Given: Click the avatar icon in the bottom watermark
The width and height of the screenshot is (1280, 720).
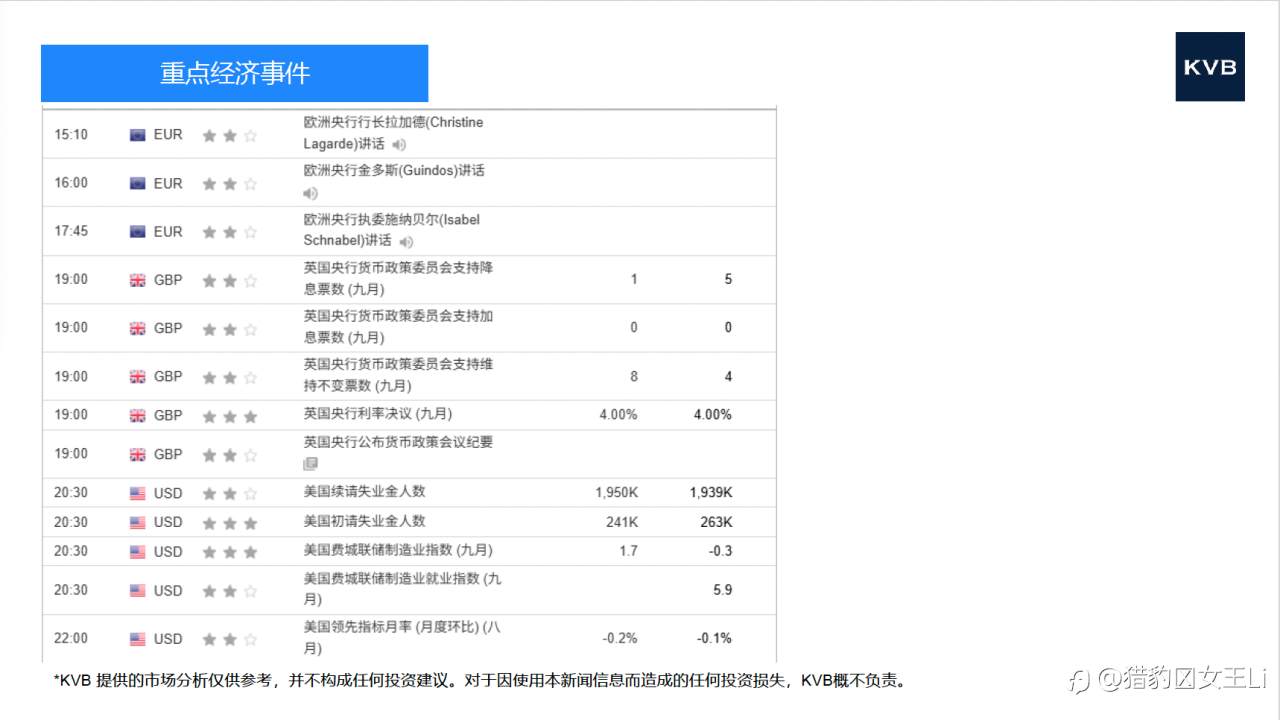Looking at the screenshot, I should [x=1078, y=679].
